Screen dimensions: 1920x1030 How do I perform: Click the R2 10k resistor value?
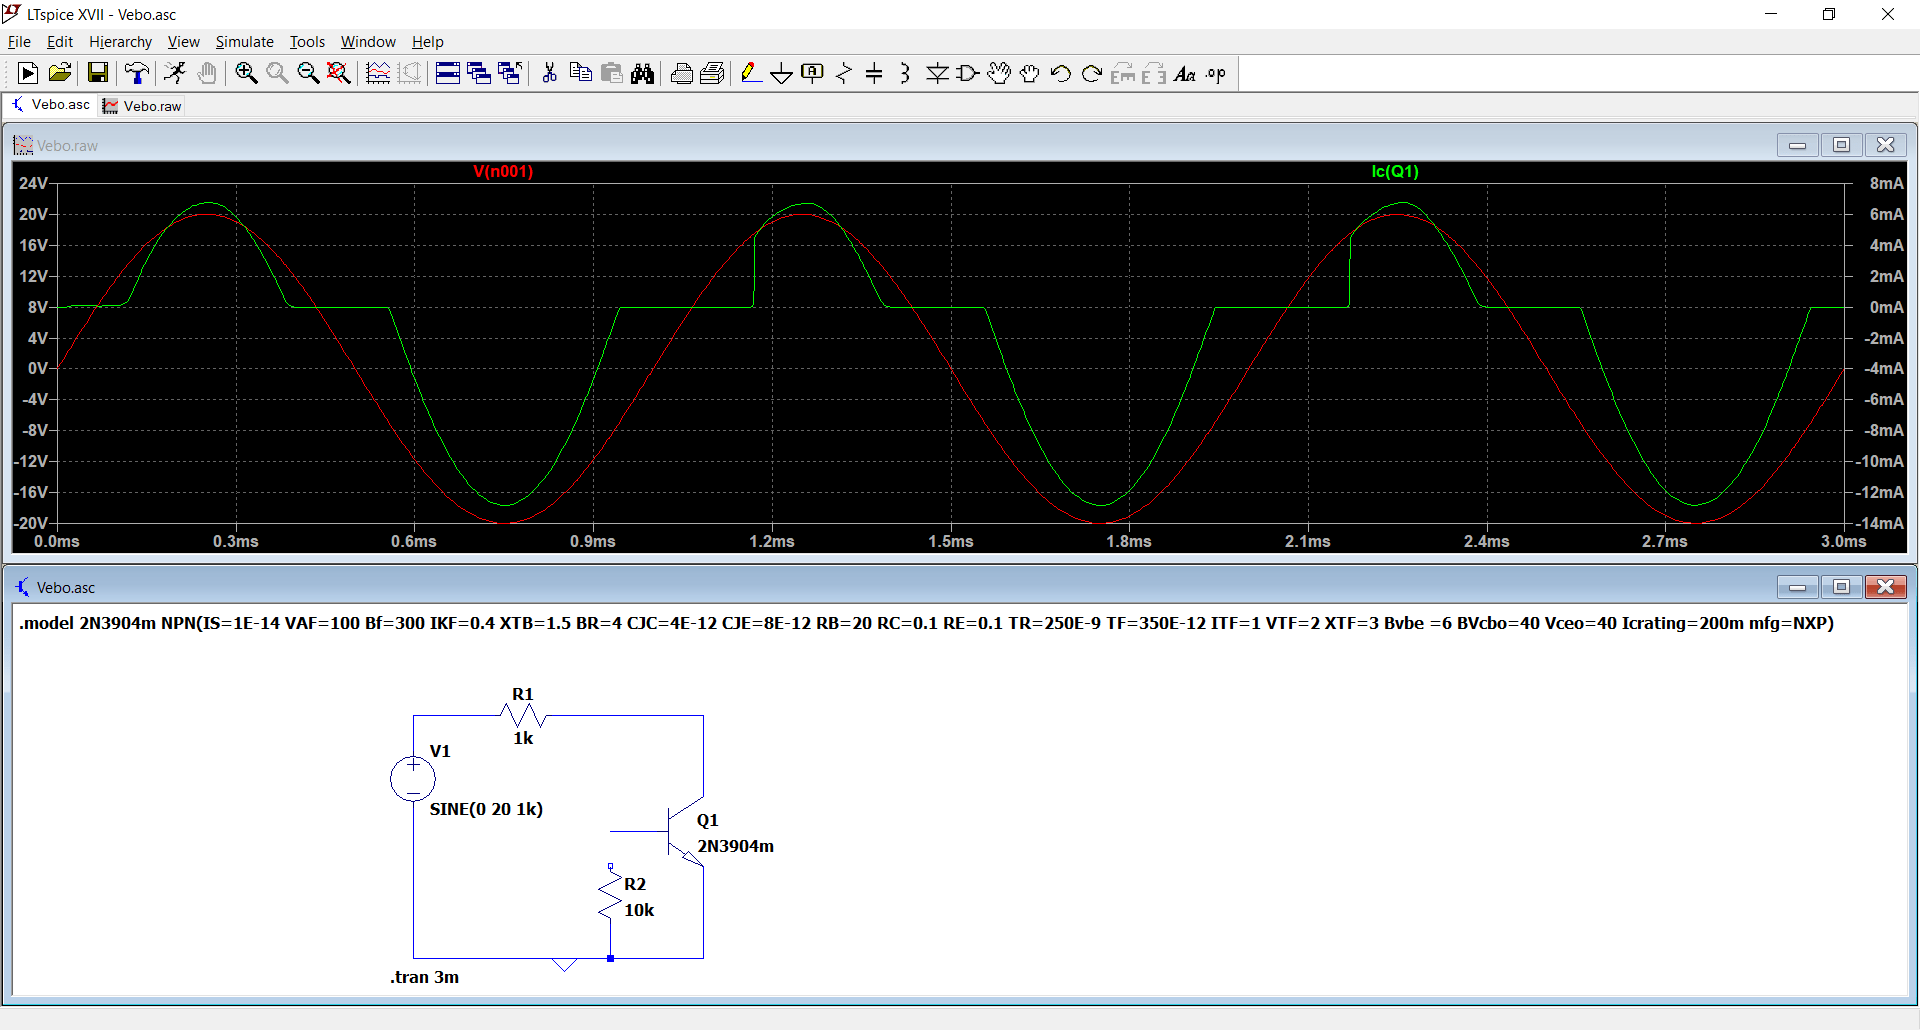click(x=639, y=910)
